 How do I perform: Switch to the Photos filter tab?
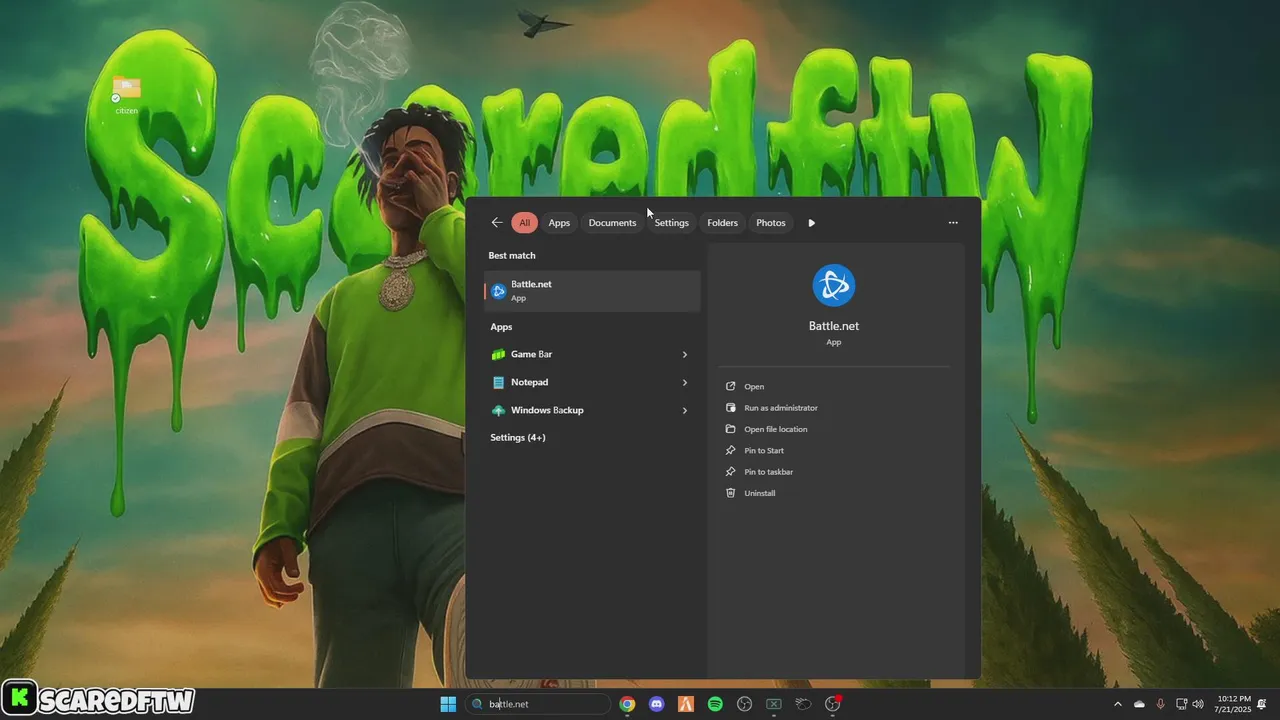coord(771,223)
